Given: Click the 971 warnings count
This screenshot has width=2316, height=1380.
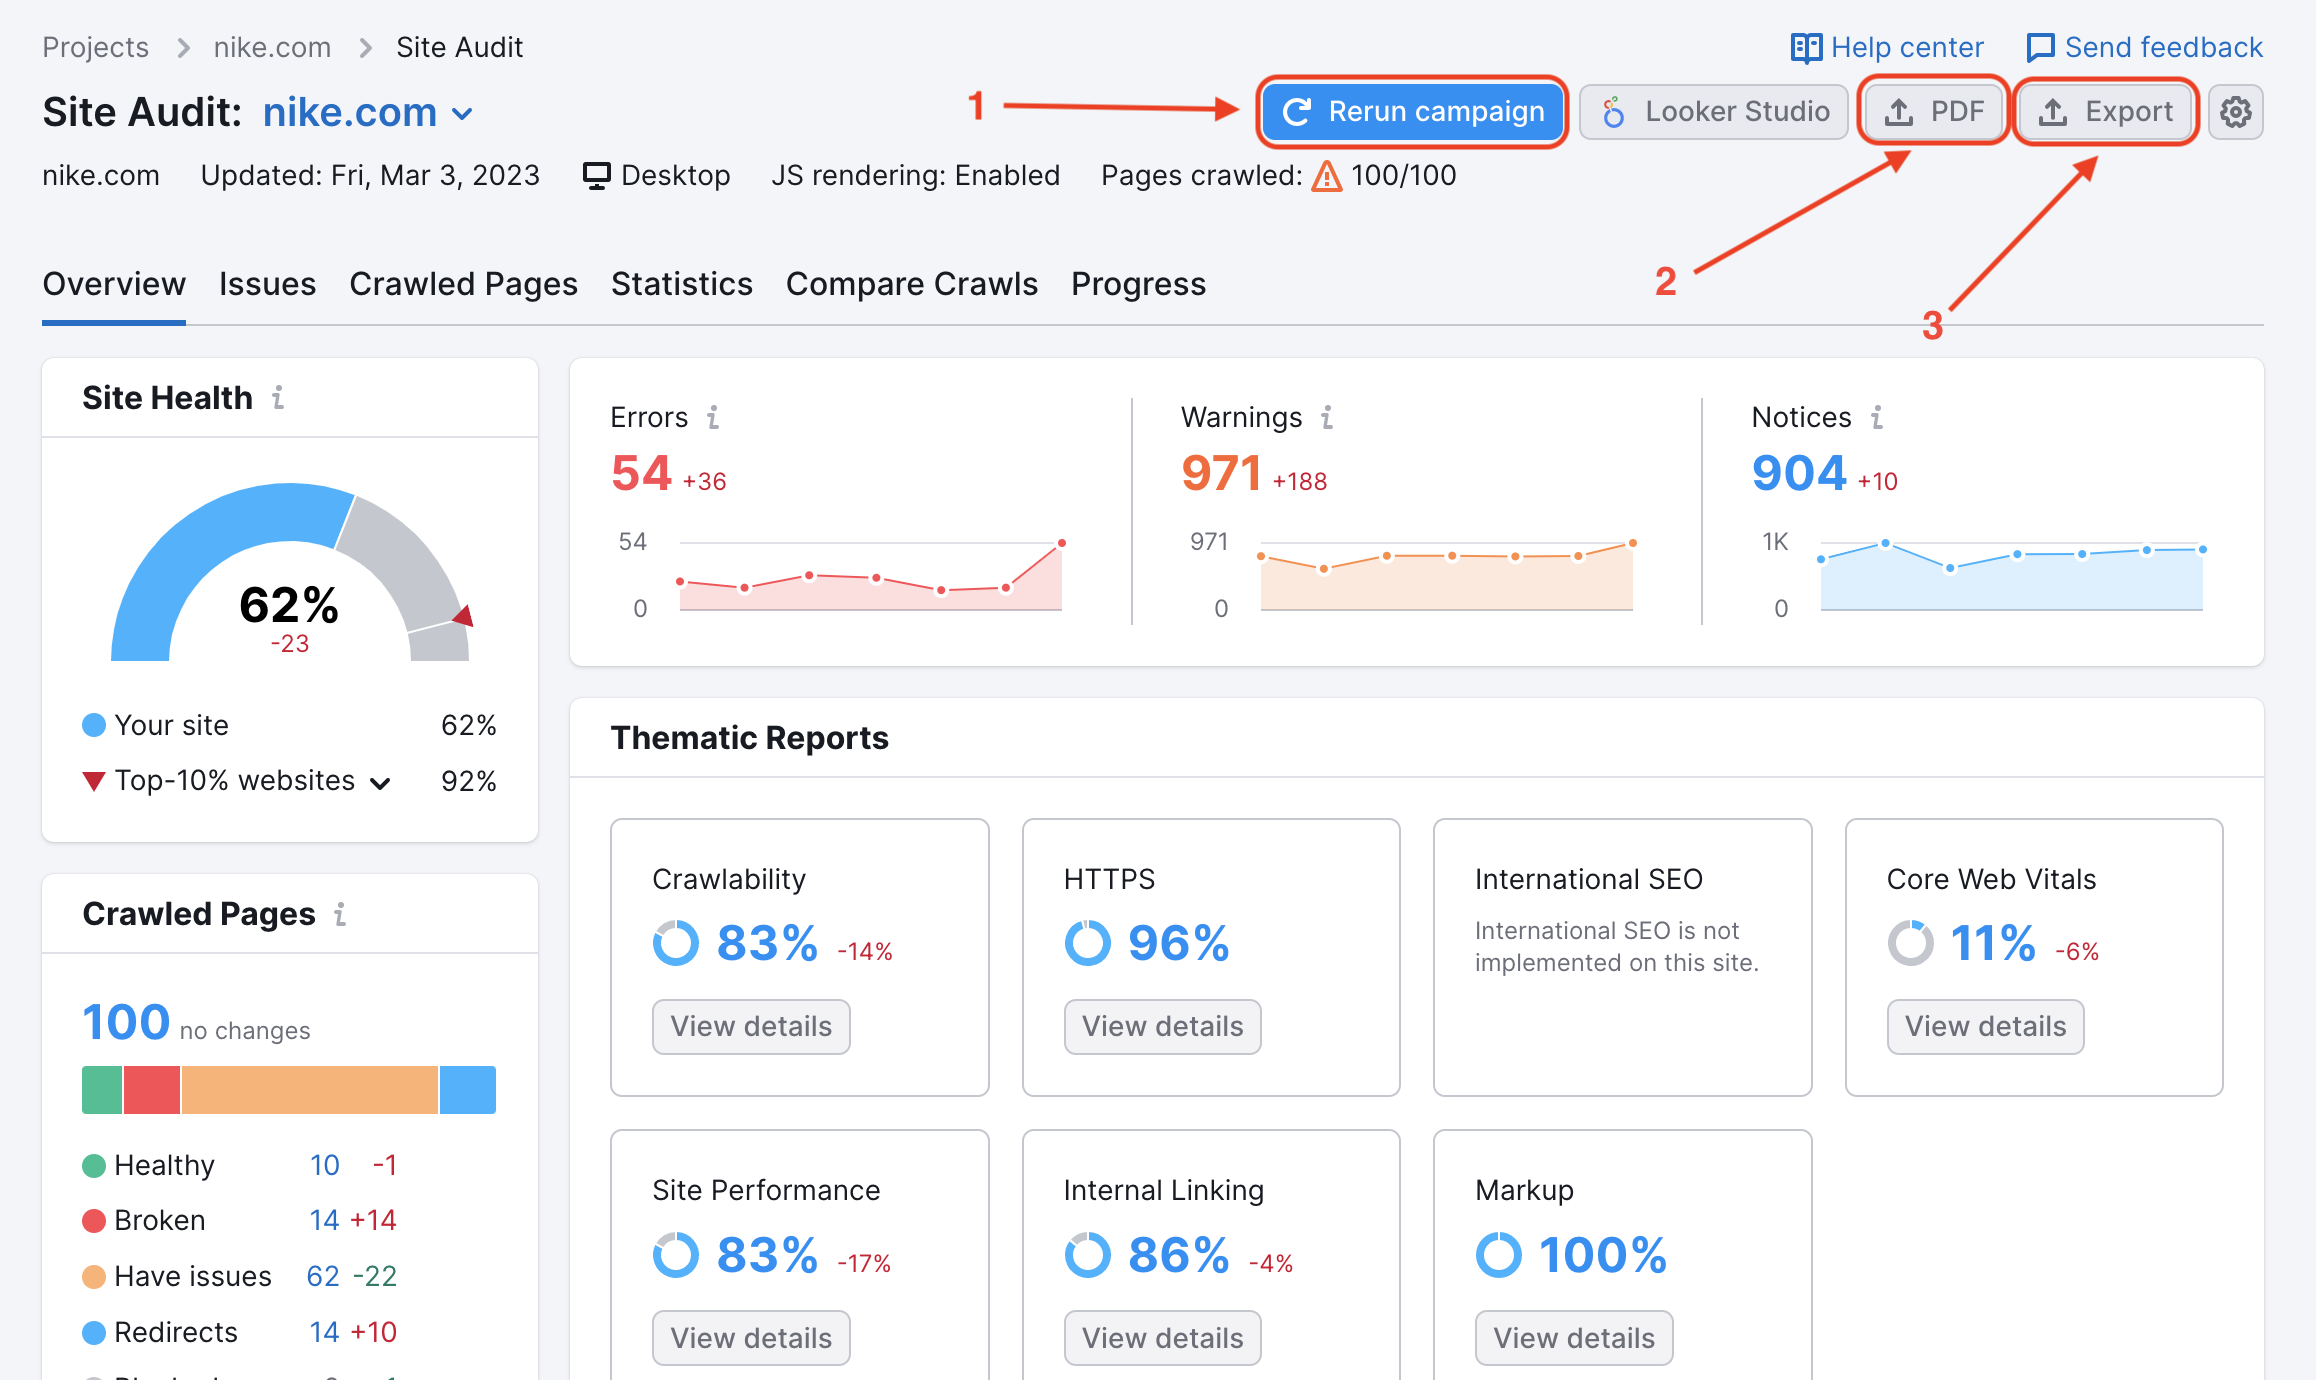Looking at the screenshot, I should (1221, 473).
